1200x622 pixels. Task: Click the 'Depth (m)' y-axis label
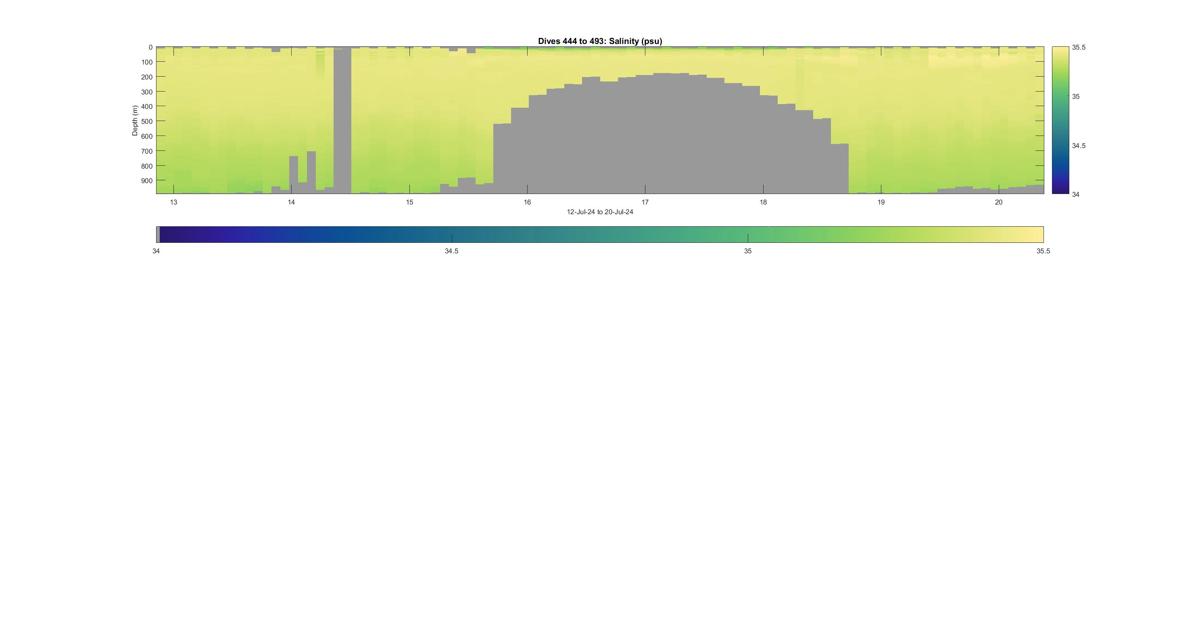coord(134,120)
